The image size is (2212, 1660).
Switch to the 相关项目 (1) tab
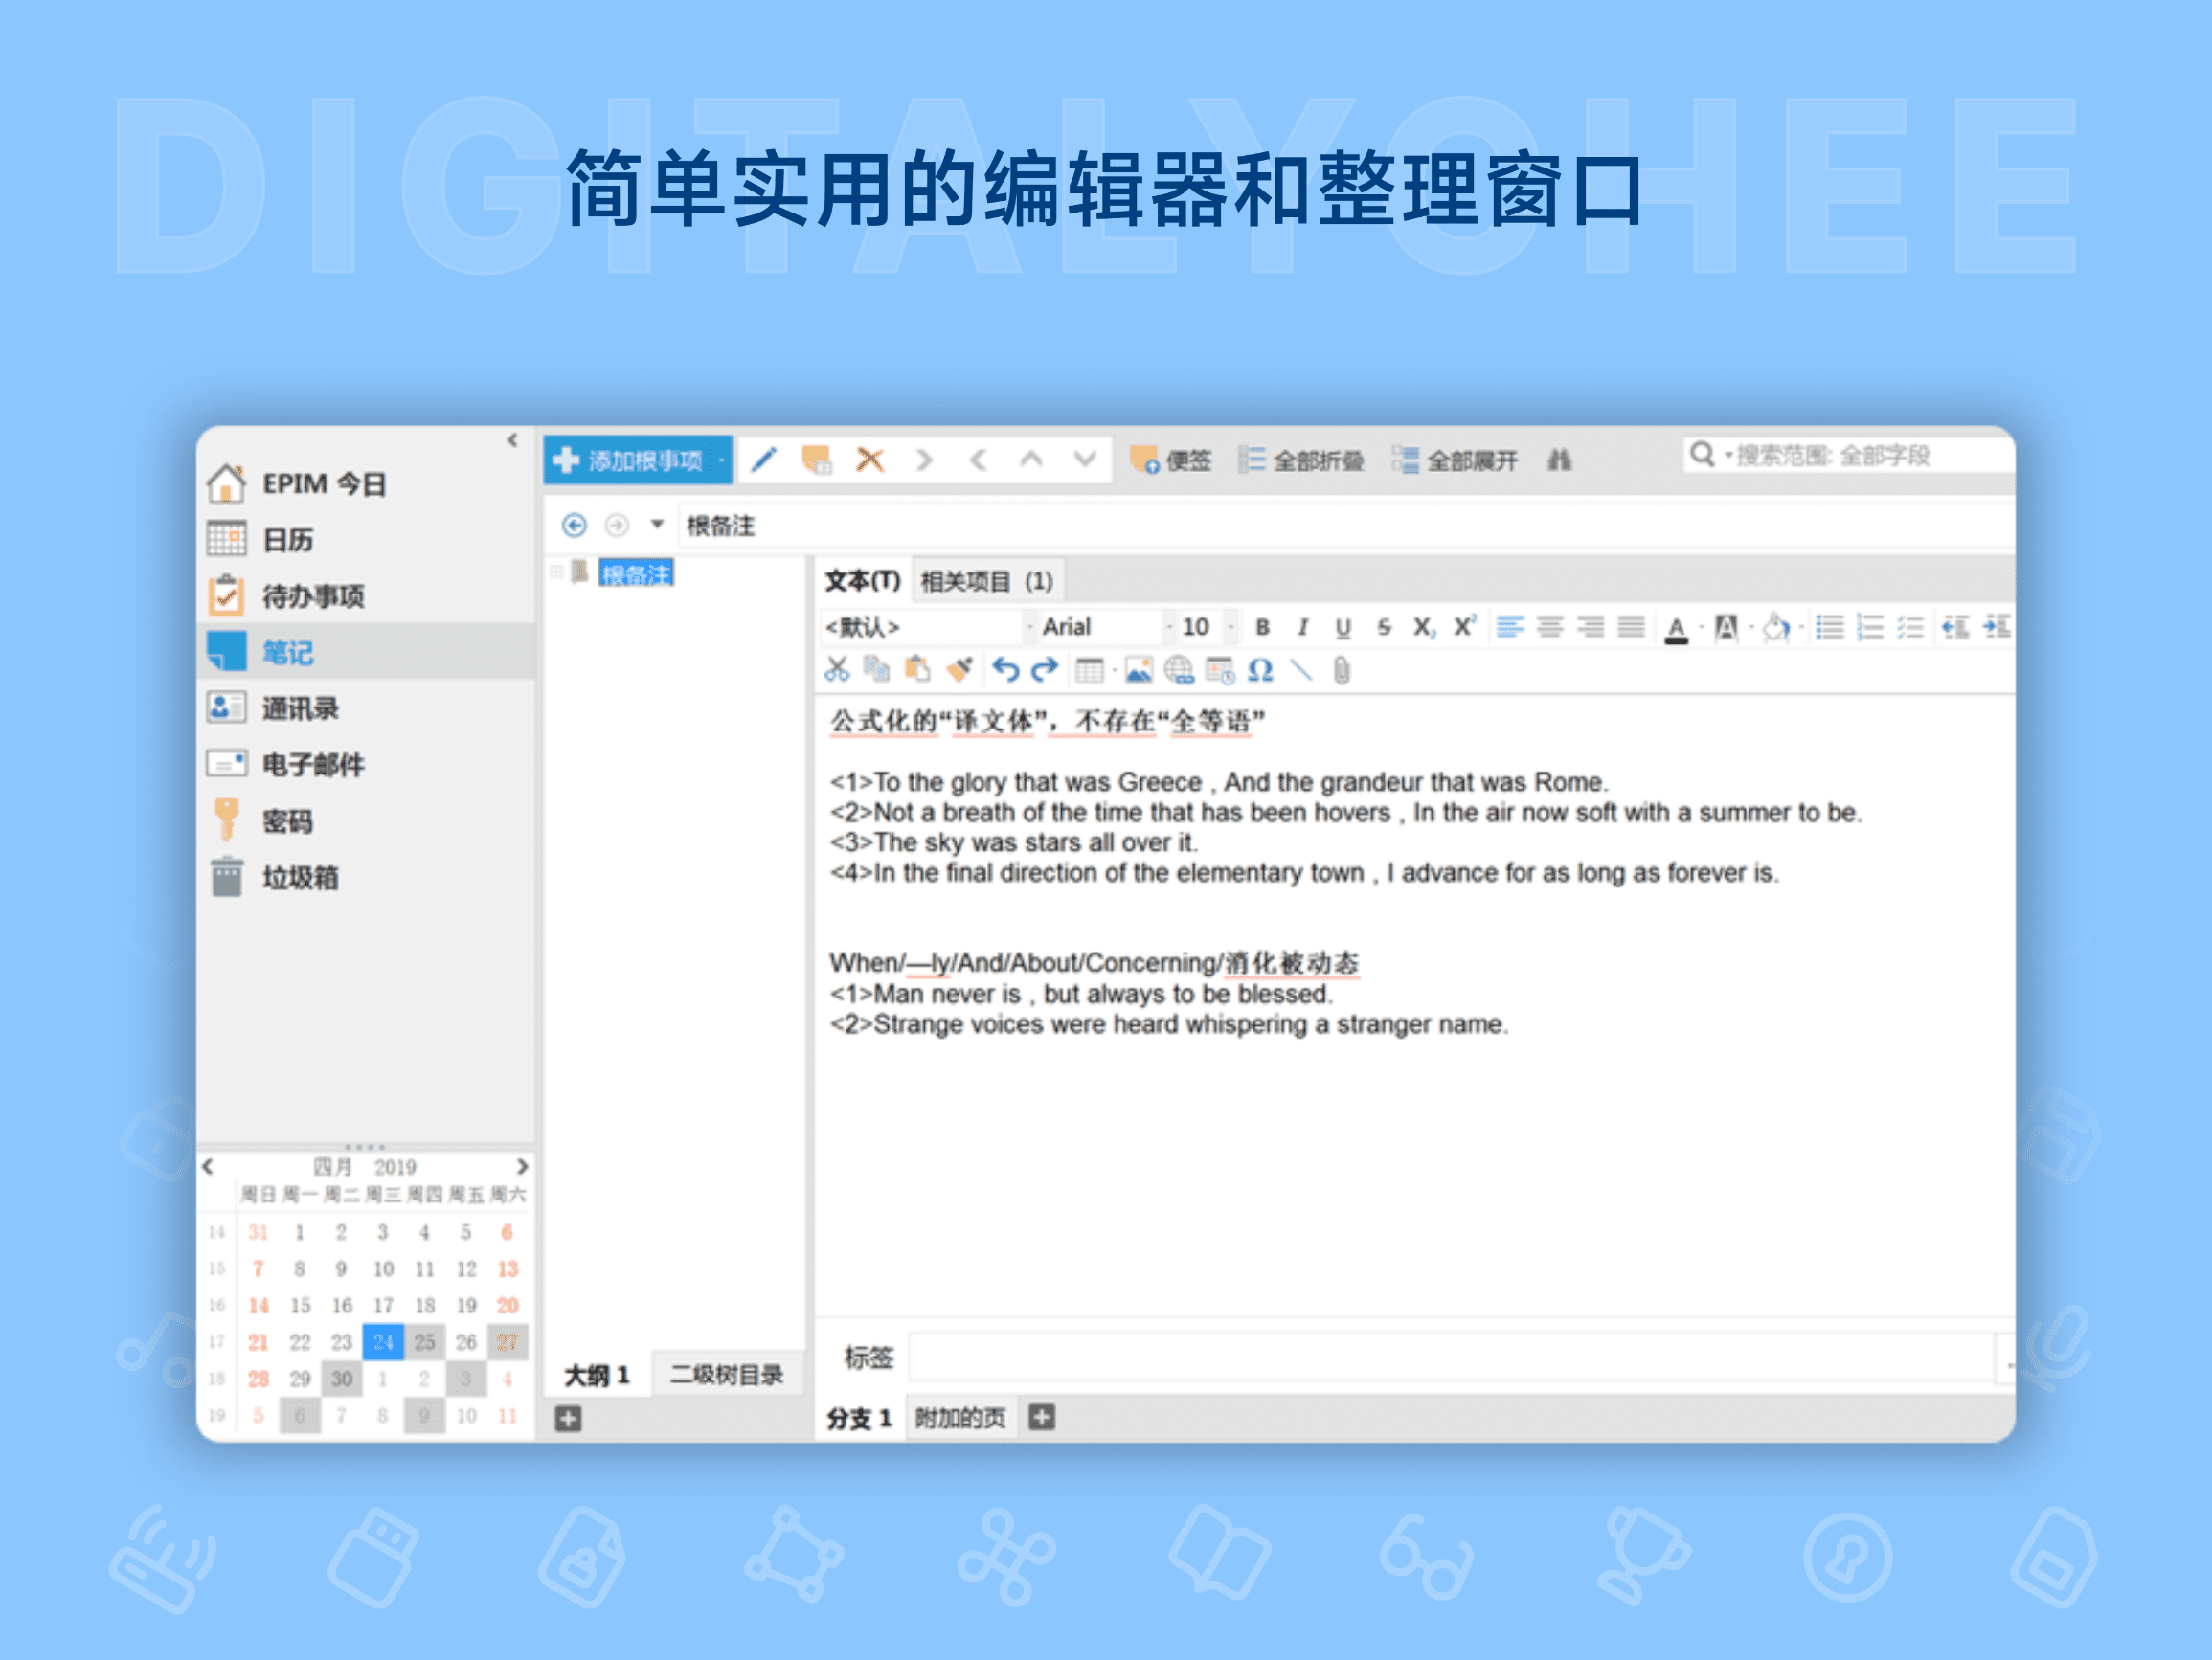pyautogui.click(x=985, y=581)
